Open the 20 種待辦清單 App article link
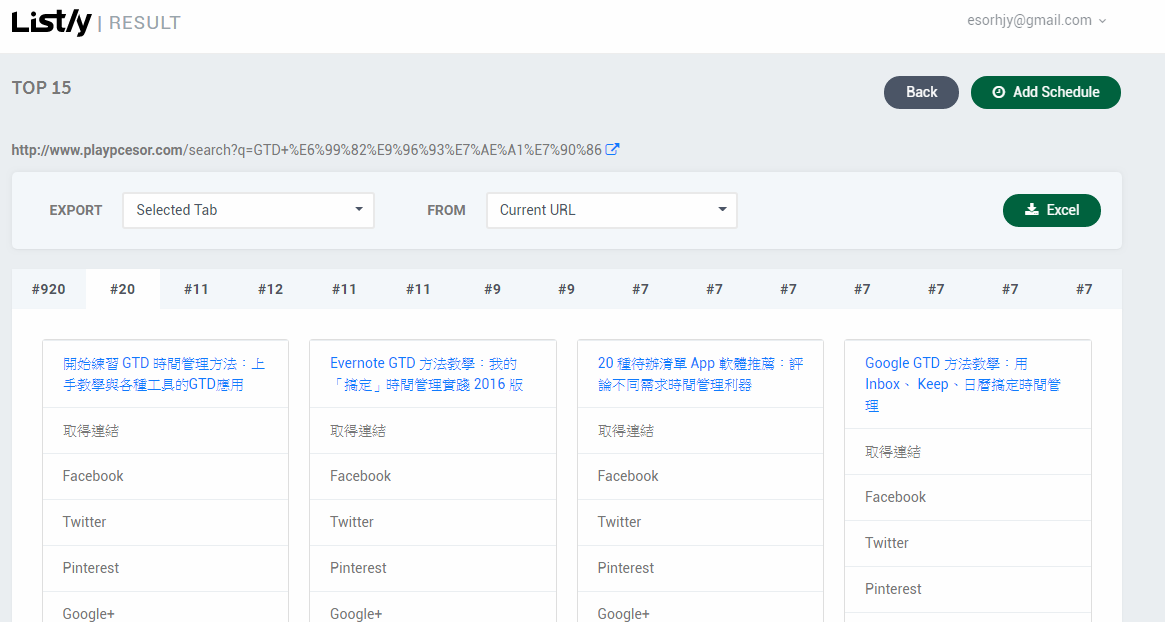 700,374
